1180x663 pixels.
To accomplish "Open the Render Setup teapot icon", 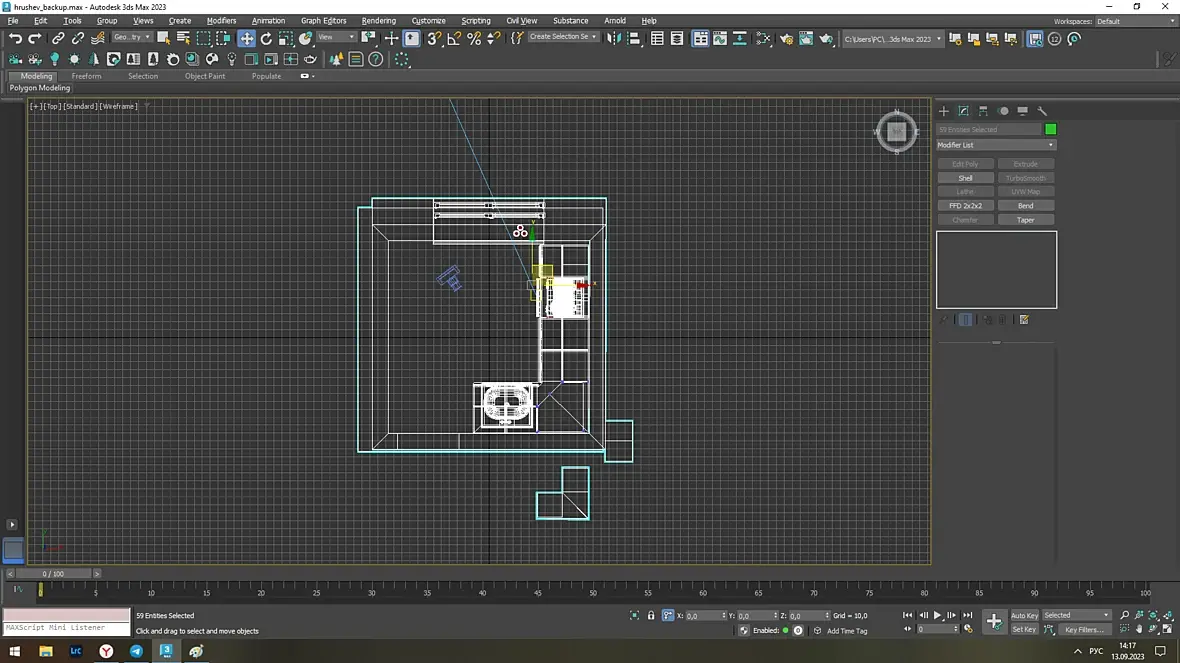I will click(x=786, y=38).
